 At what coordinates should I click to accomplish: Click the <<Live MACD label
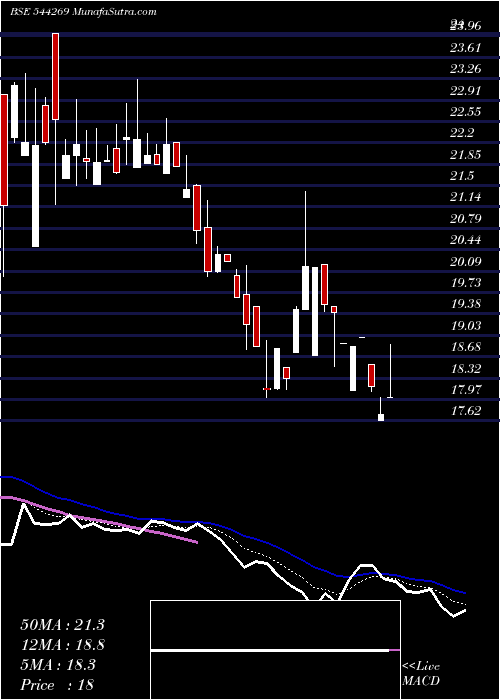(x=421, y=674)
